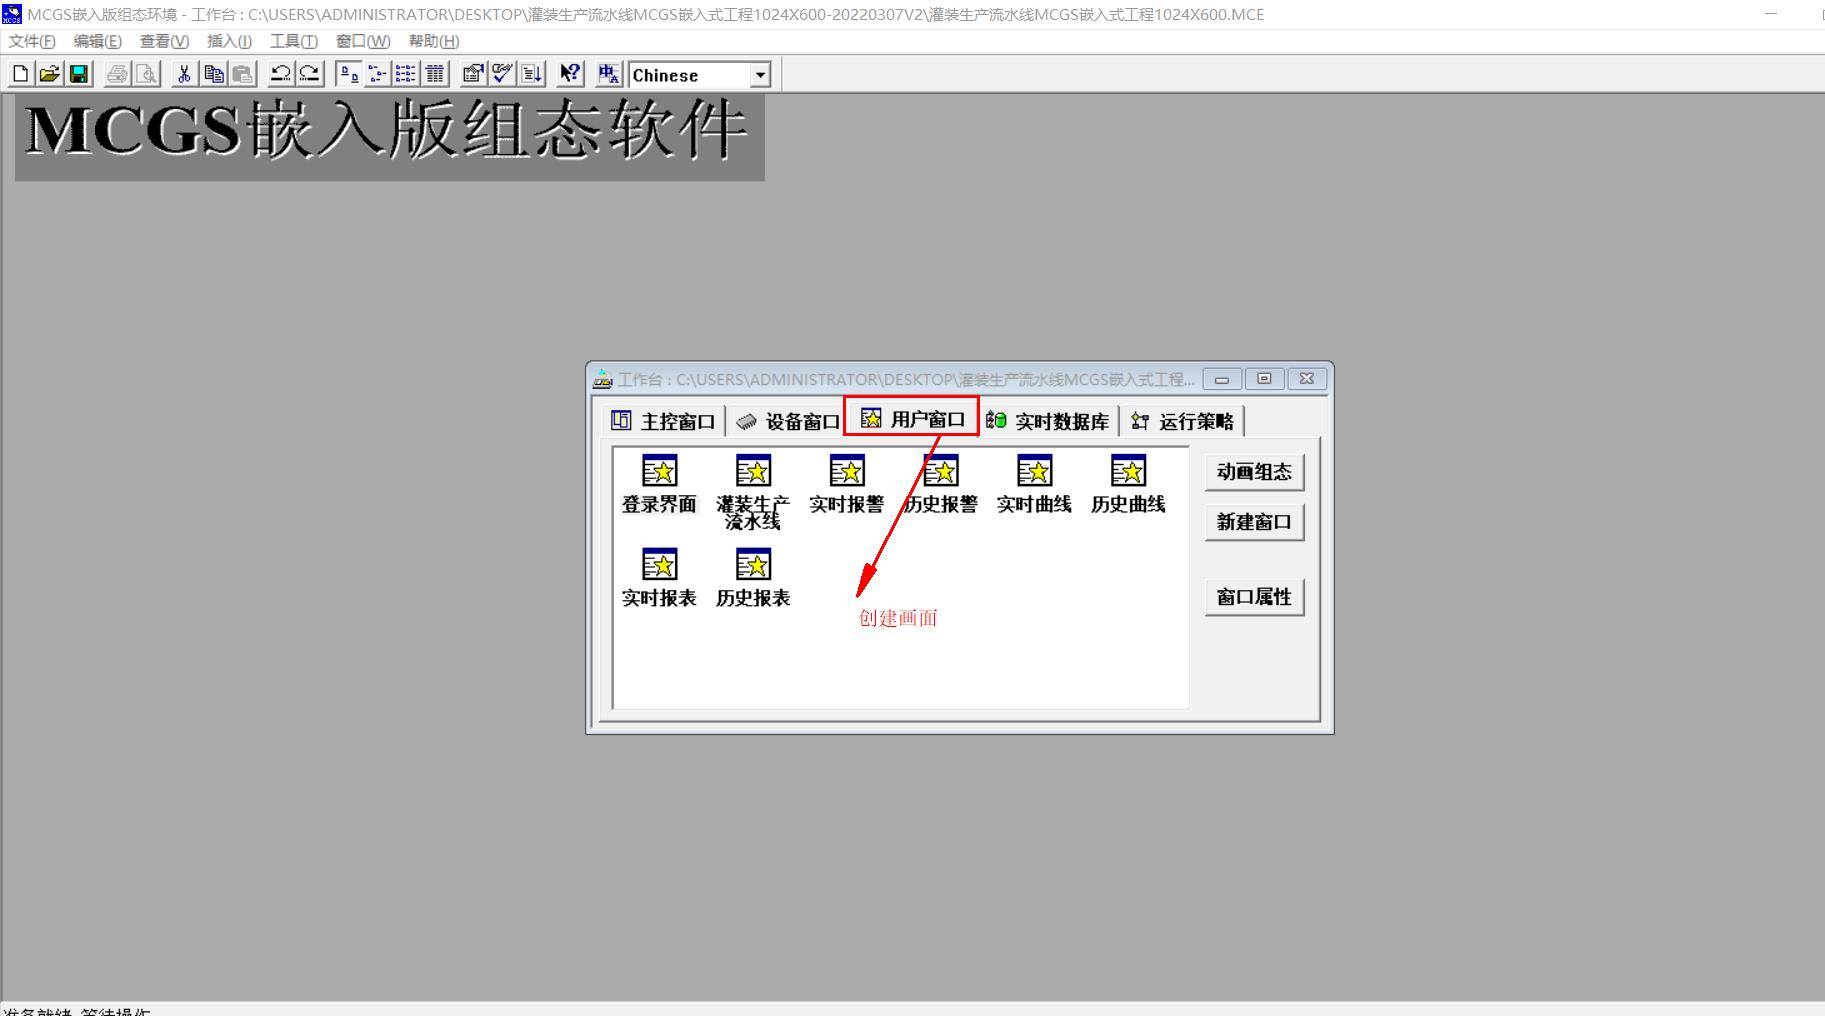Select the 实时曲线 window icon
Screen dimensions: 1825x1016
coord(1034,485)
